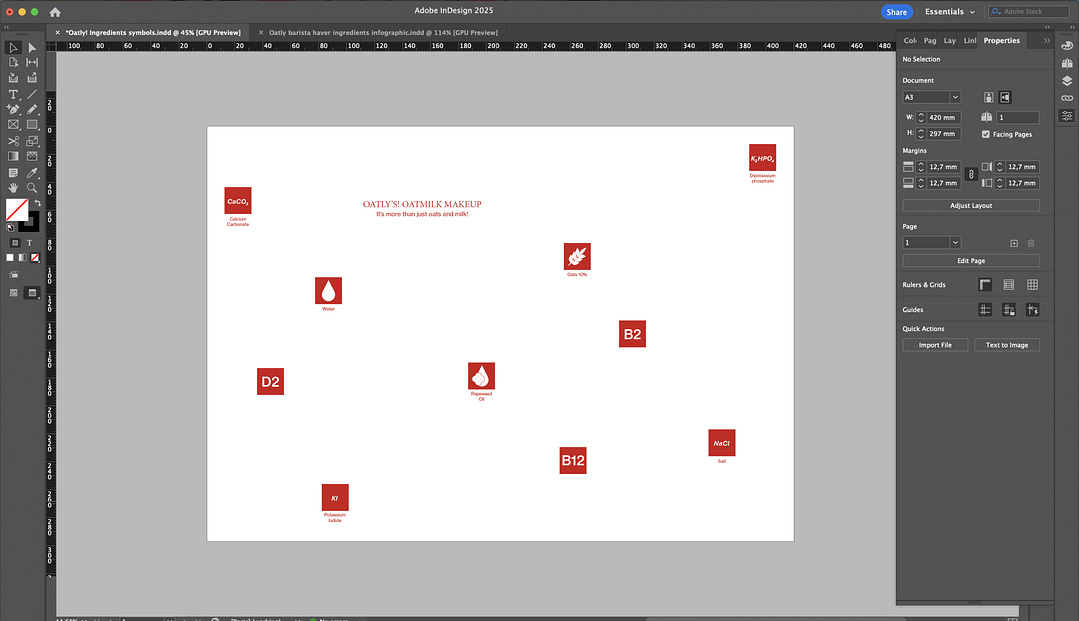Select the Hand tool
Image resolution: width=1079 pixels, height=621 pixels.
coord(14,187)
